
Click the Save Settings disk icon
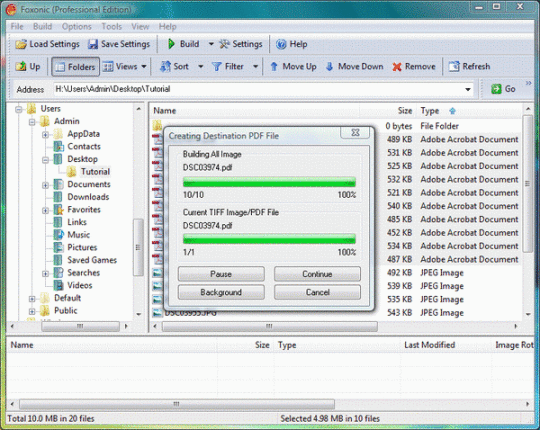(x=93, y=44)
